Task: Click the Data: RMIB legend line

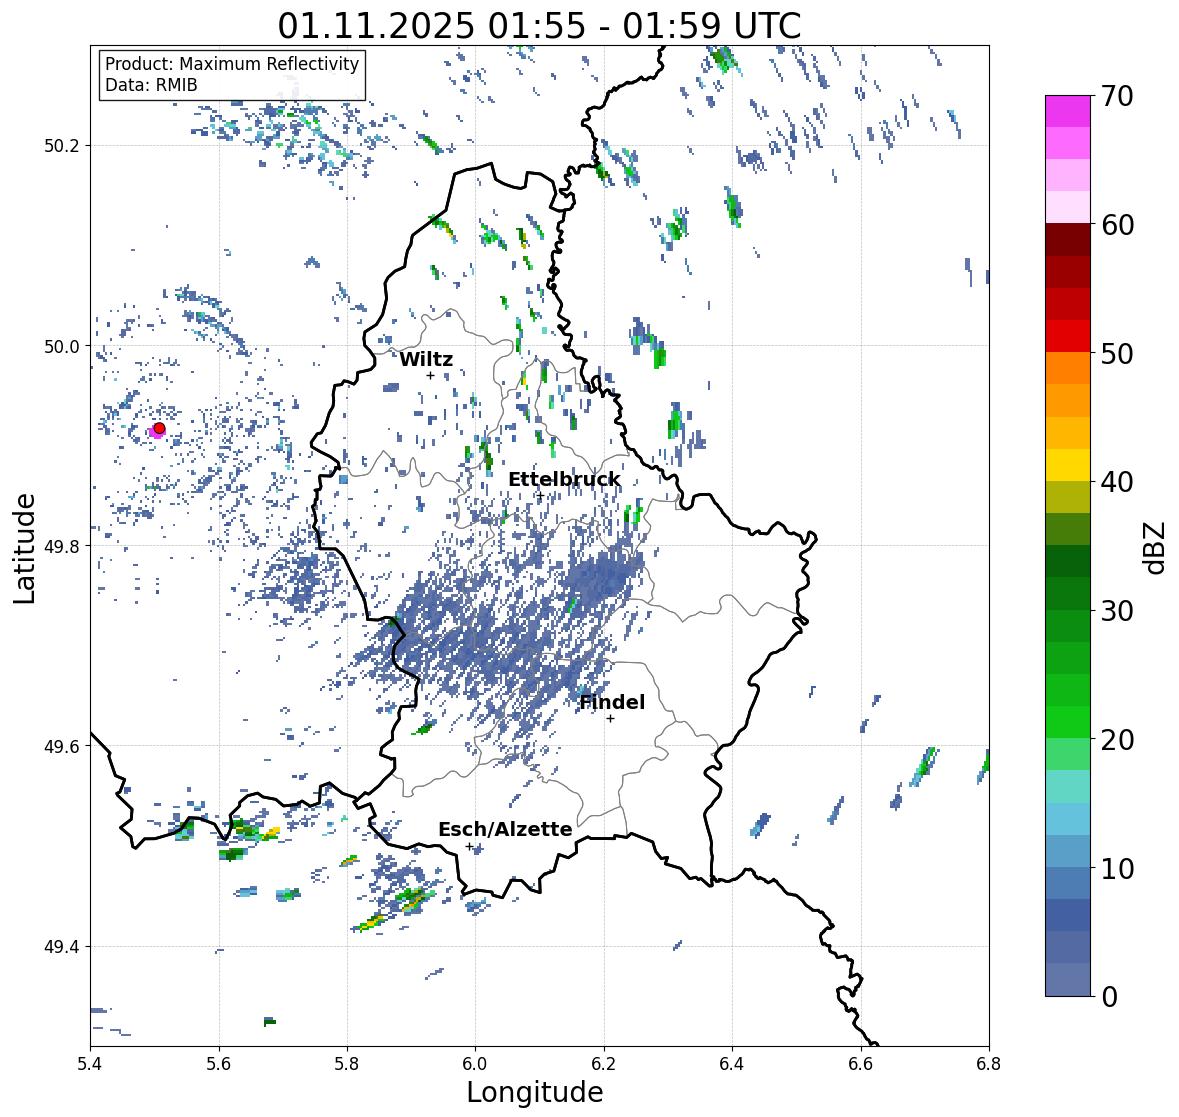Action: click(x=151, y=85)
